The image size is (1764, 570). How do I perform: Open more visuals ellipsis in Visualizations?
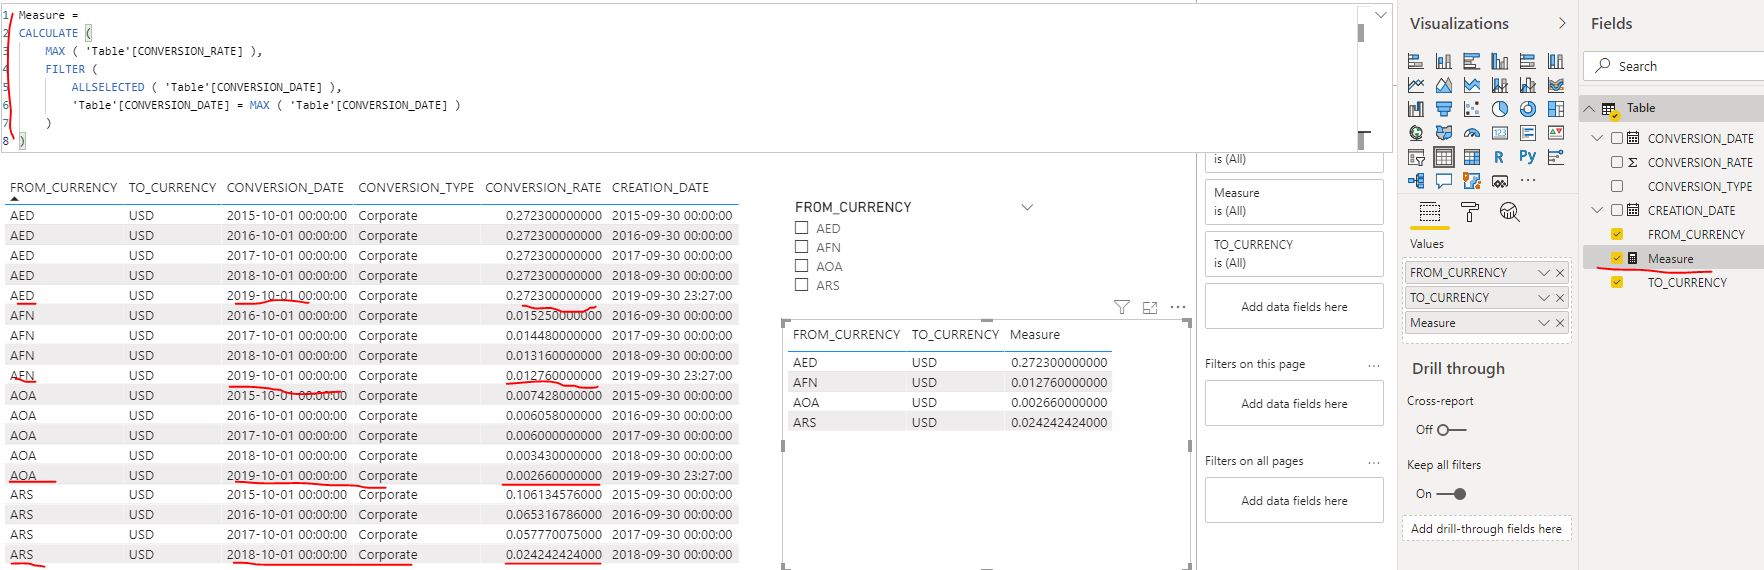(1528, 181)
